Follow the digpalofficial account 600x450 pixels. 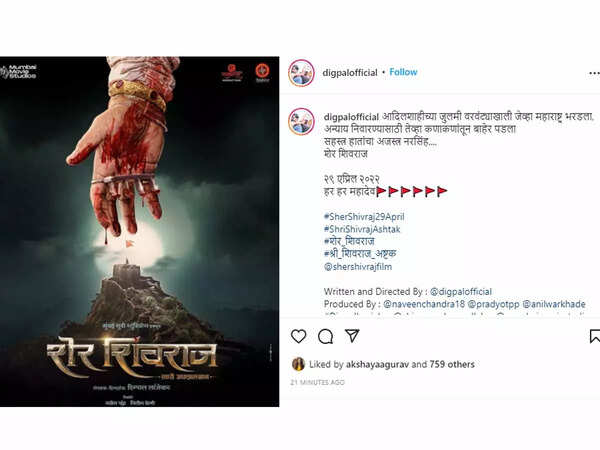coord(403,72)
